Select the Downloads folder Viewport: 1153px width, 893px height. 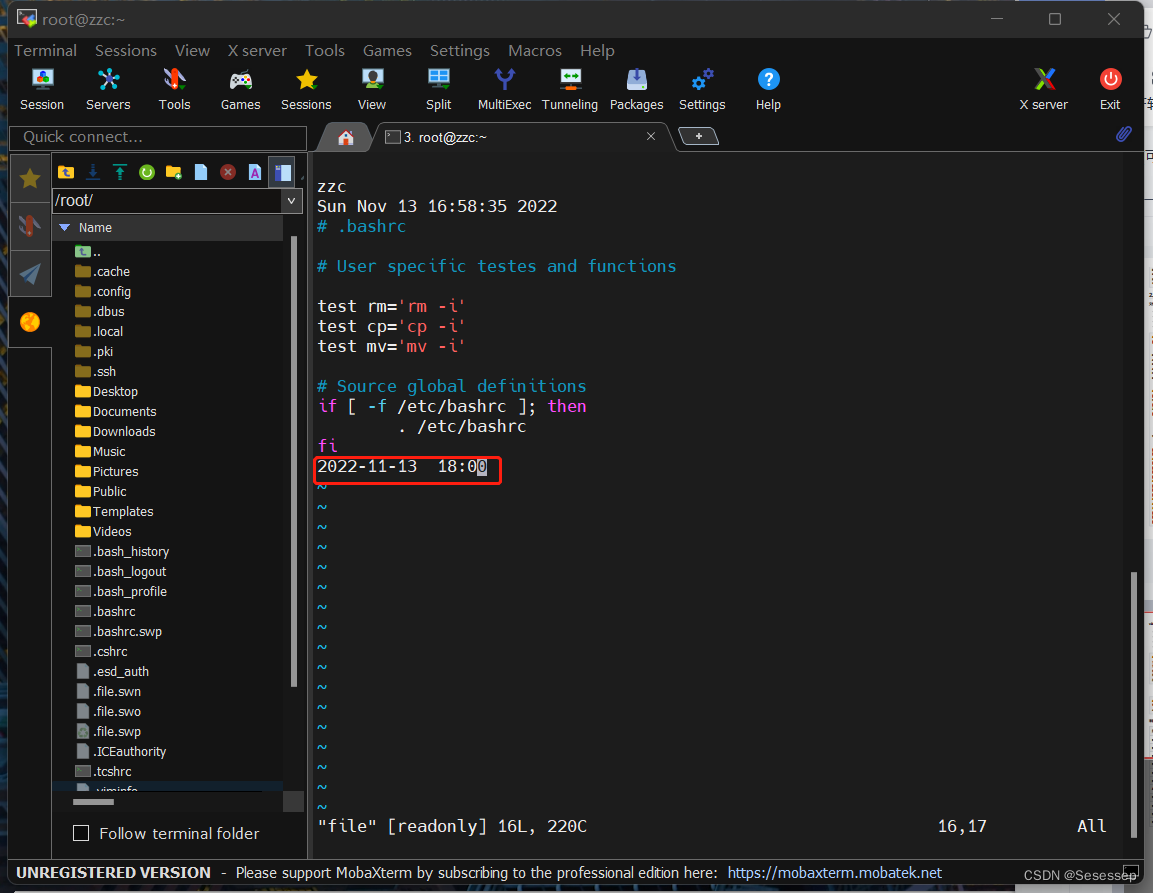coord(115,431)
